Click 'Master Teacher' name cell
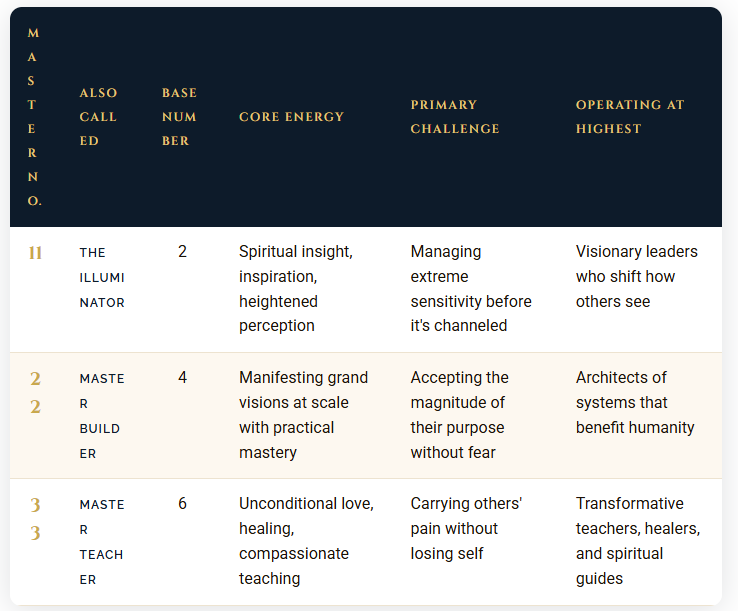This screenshot has width=738, height=611. coord(102,542)
